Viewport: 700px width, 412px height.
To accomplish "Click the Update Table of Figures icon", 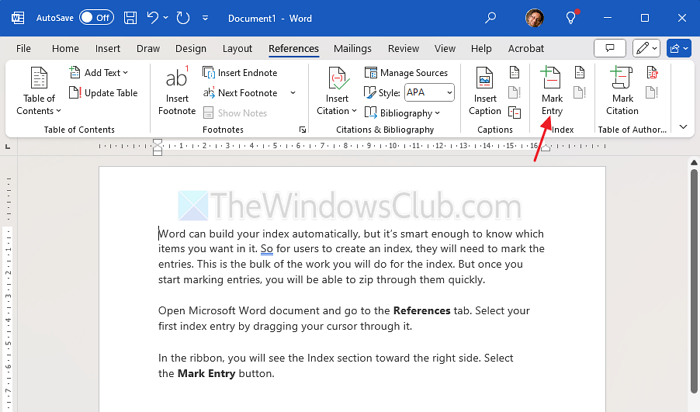I will point(514,92).
